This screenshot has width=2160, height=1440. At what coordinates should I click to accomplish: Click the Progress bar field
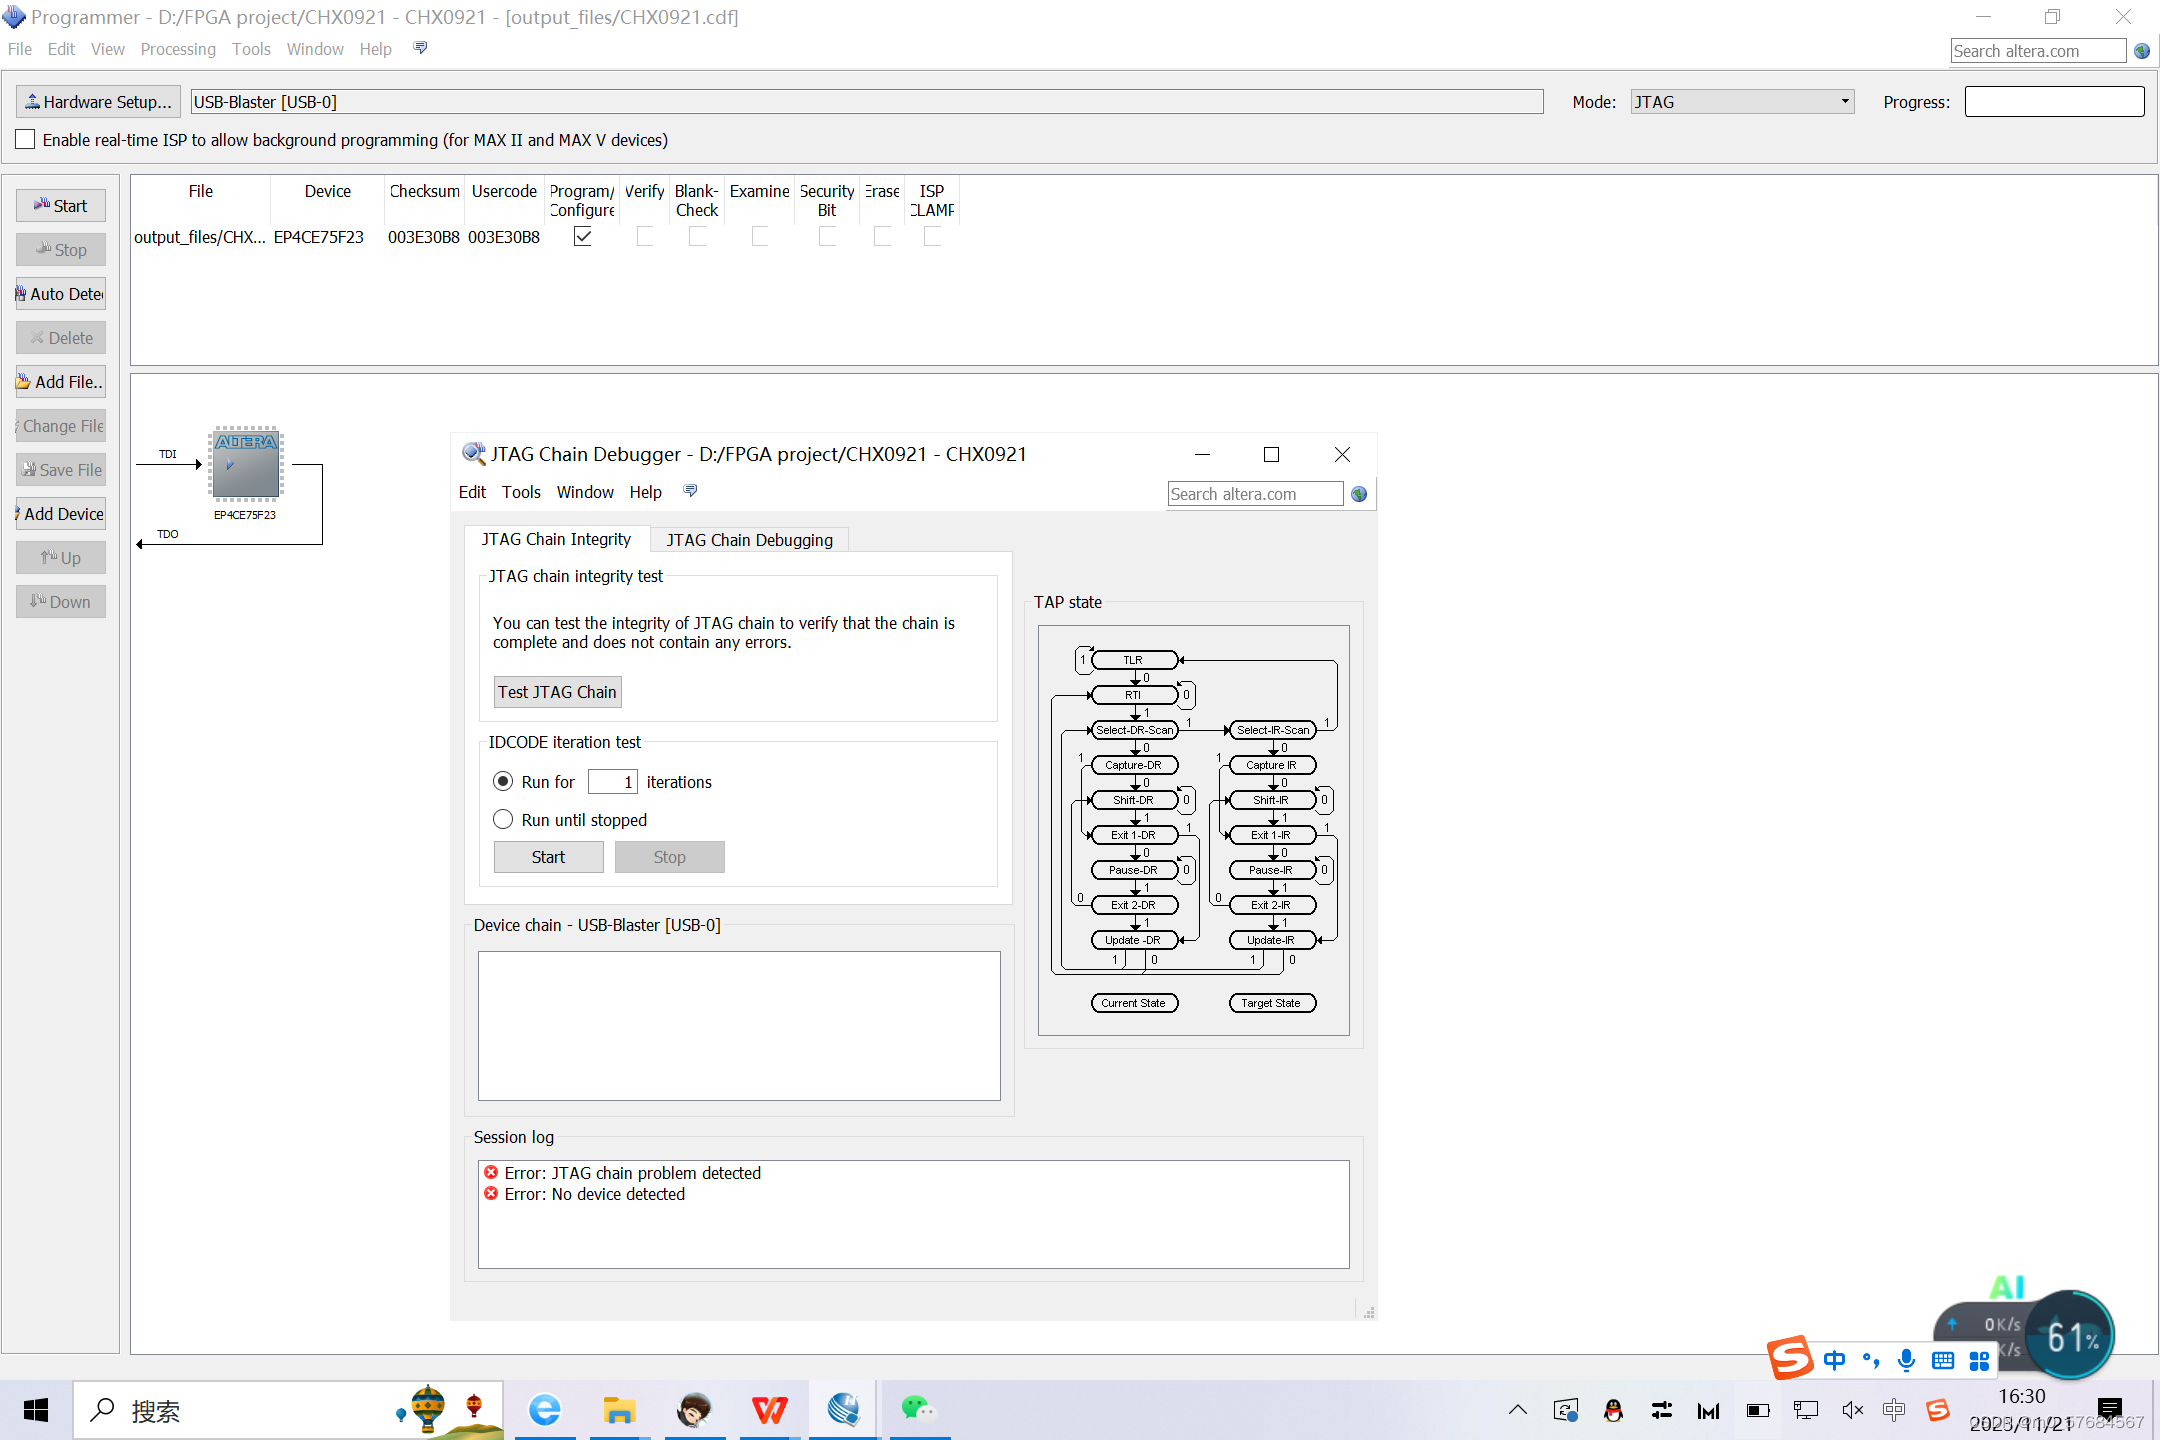click(x=2054, y=102)
